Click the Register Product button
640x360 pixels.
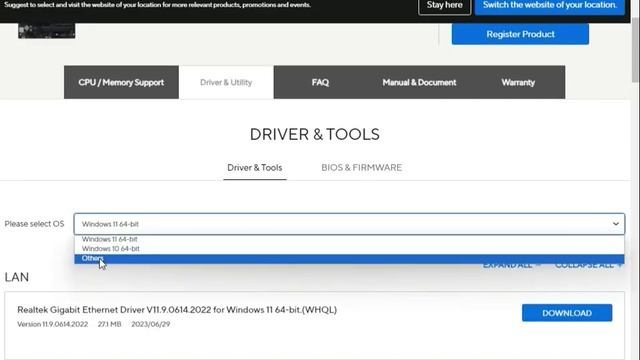click(520, 34)
